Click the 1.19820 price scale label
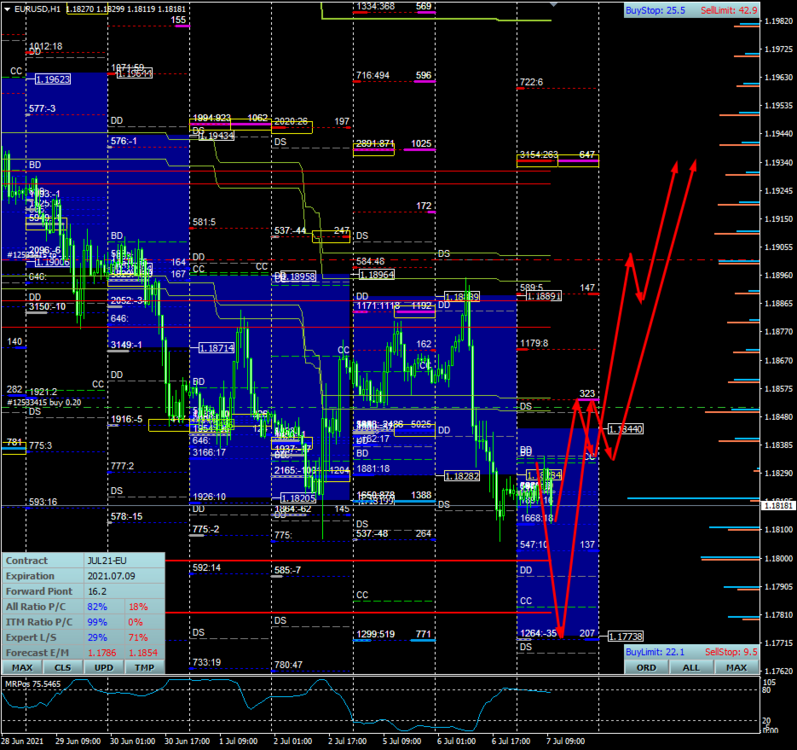This screenshot has height=750, width=797. click(779, 21)
